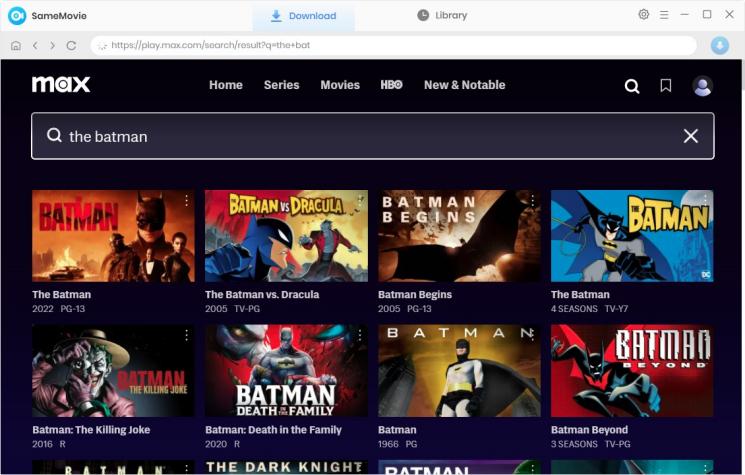Image resolution: width=745 pixels, height=475 pixels.
Task: Open Batman: Death in the Family thumbnail
Action: (x=286, y=370)
